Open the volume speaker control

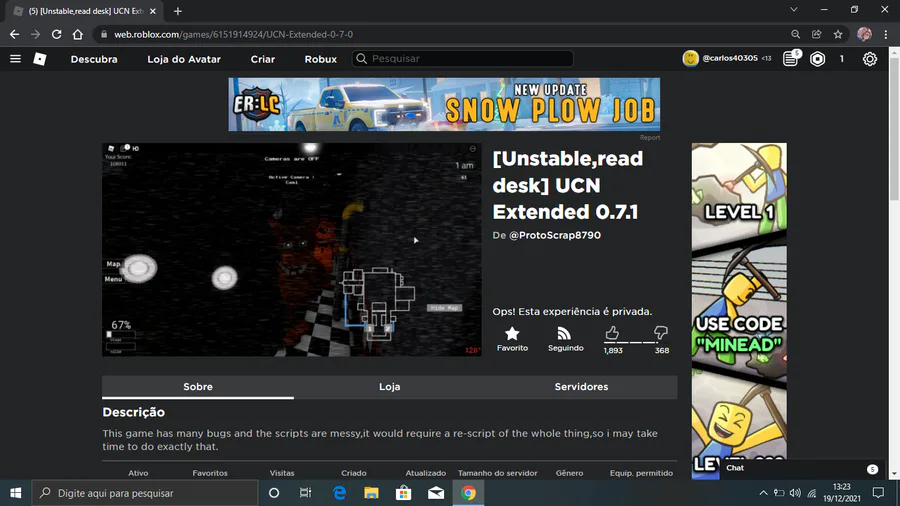795,493
